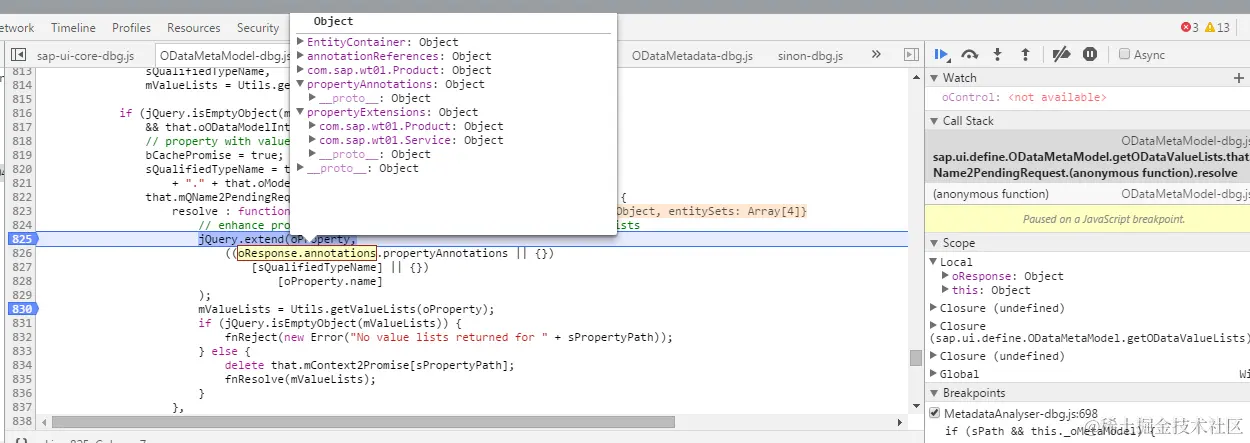
Task: Toggle pause on exceptions
Action: (1090, 54)
